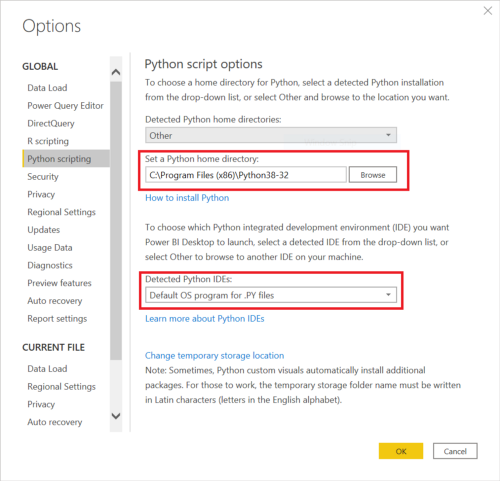Open the Detected Python home directories dropdown
Image resolution: width=500 pixels, height=481 pixels.
coord(271,135)
